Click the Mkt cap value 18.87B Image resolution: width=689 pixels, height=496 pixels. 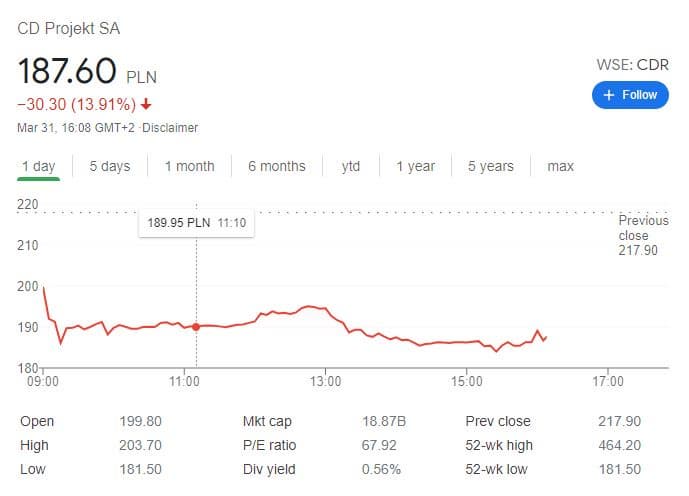click(381, 421)
